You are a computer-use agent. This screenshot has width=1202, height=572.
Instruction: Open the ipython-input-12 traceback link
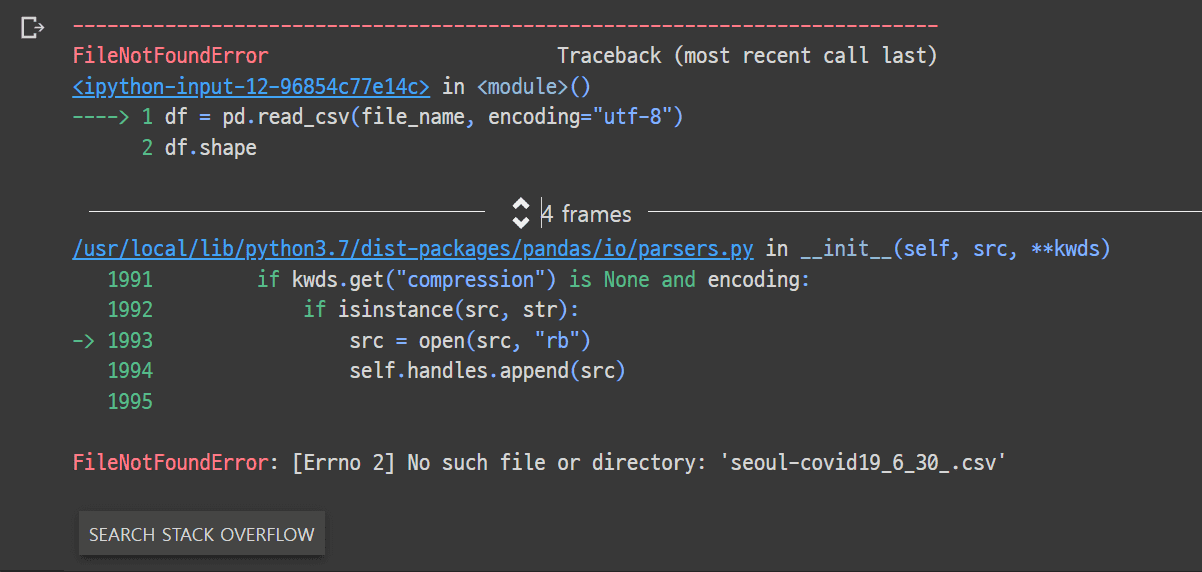251,87
